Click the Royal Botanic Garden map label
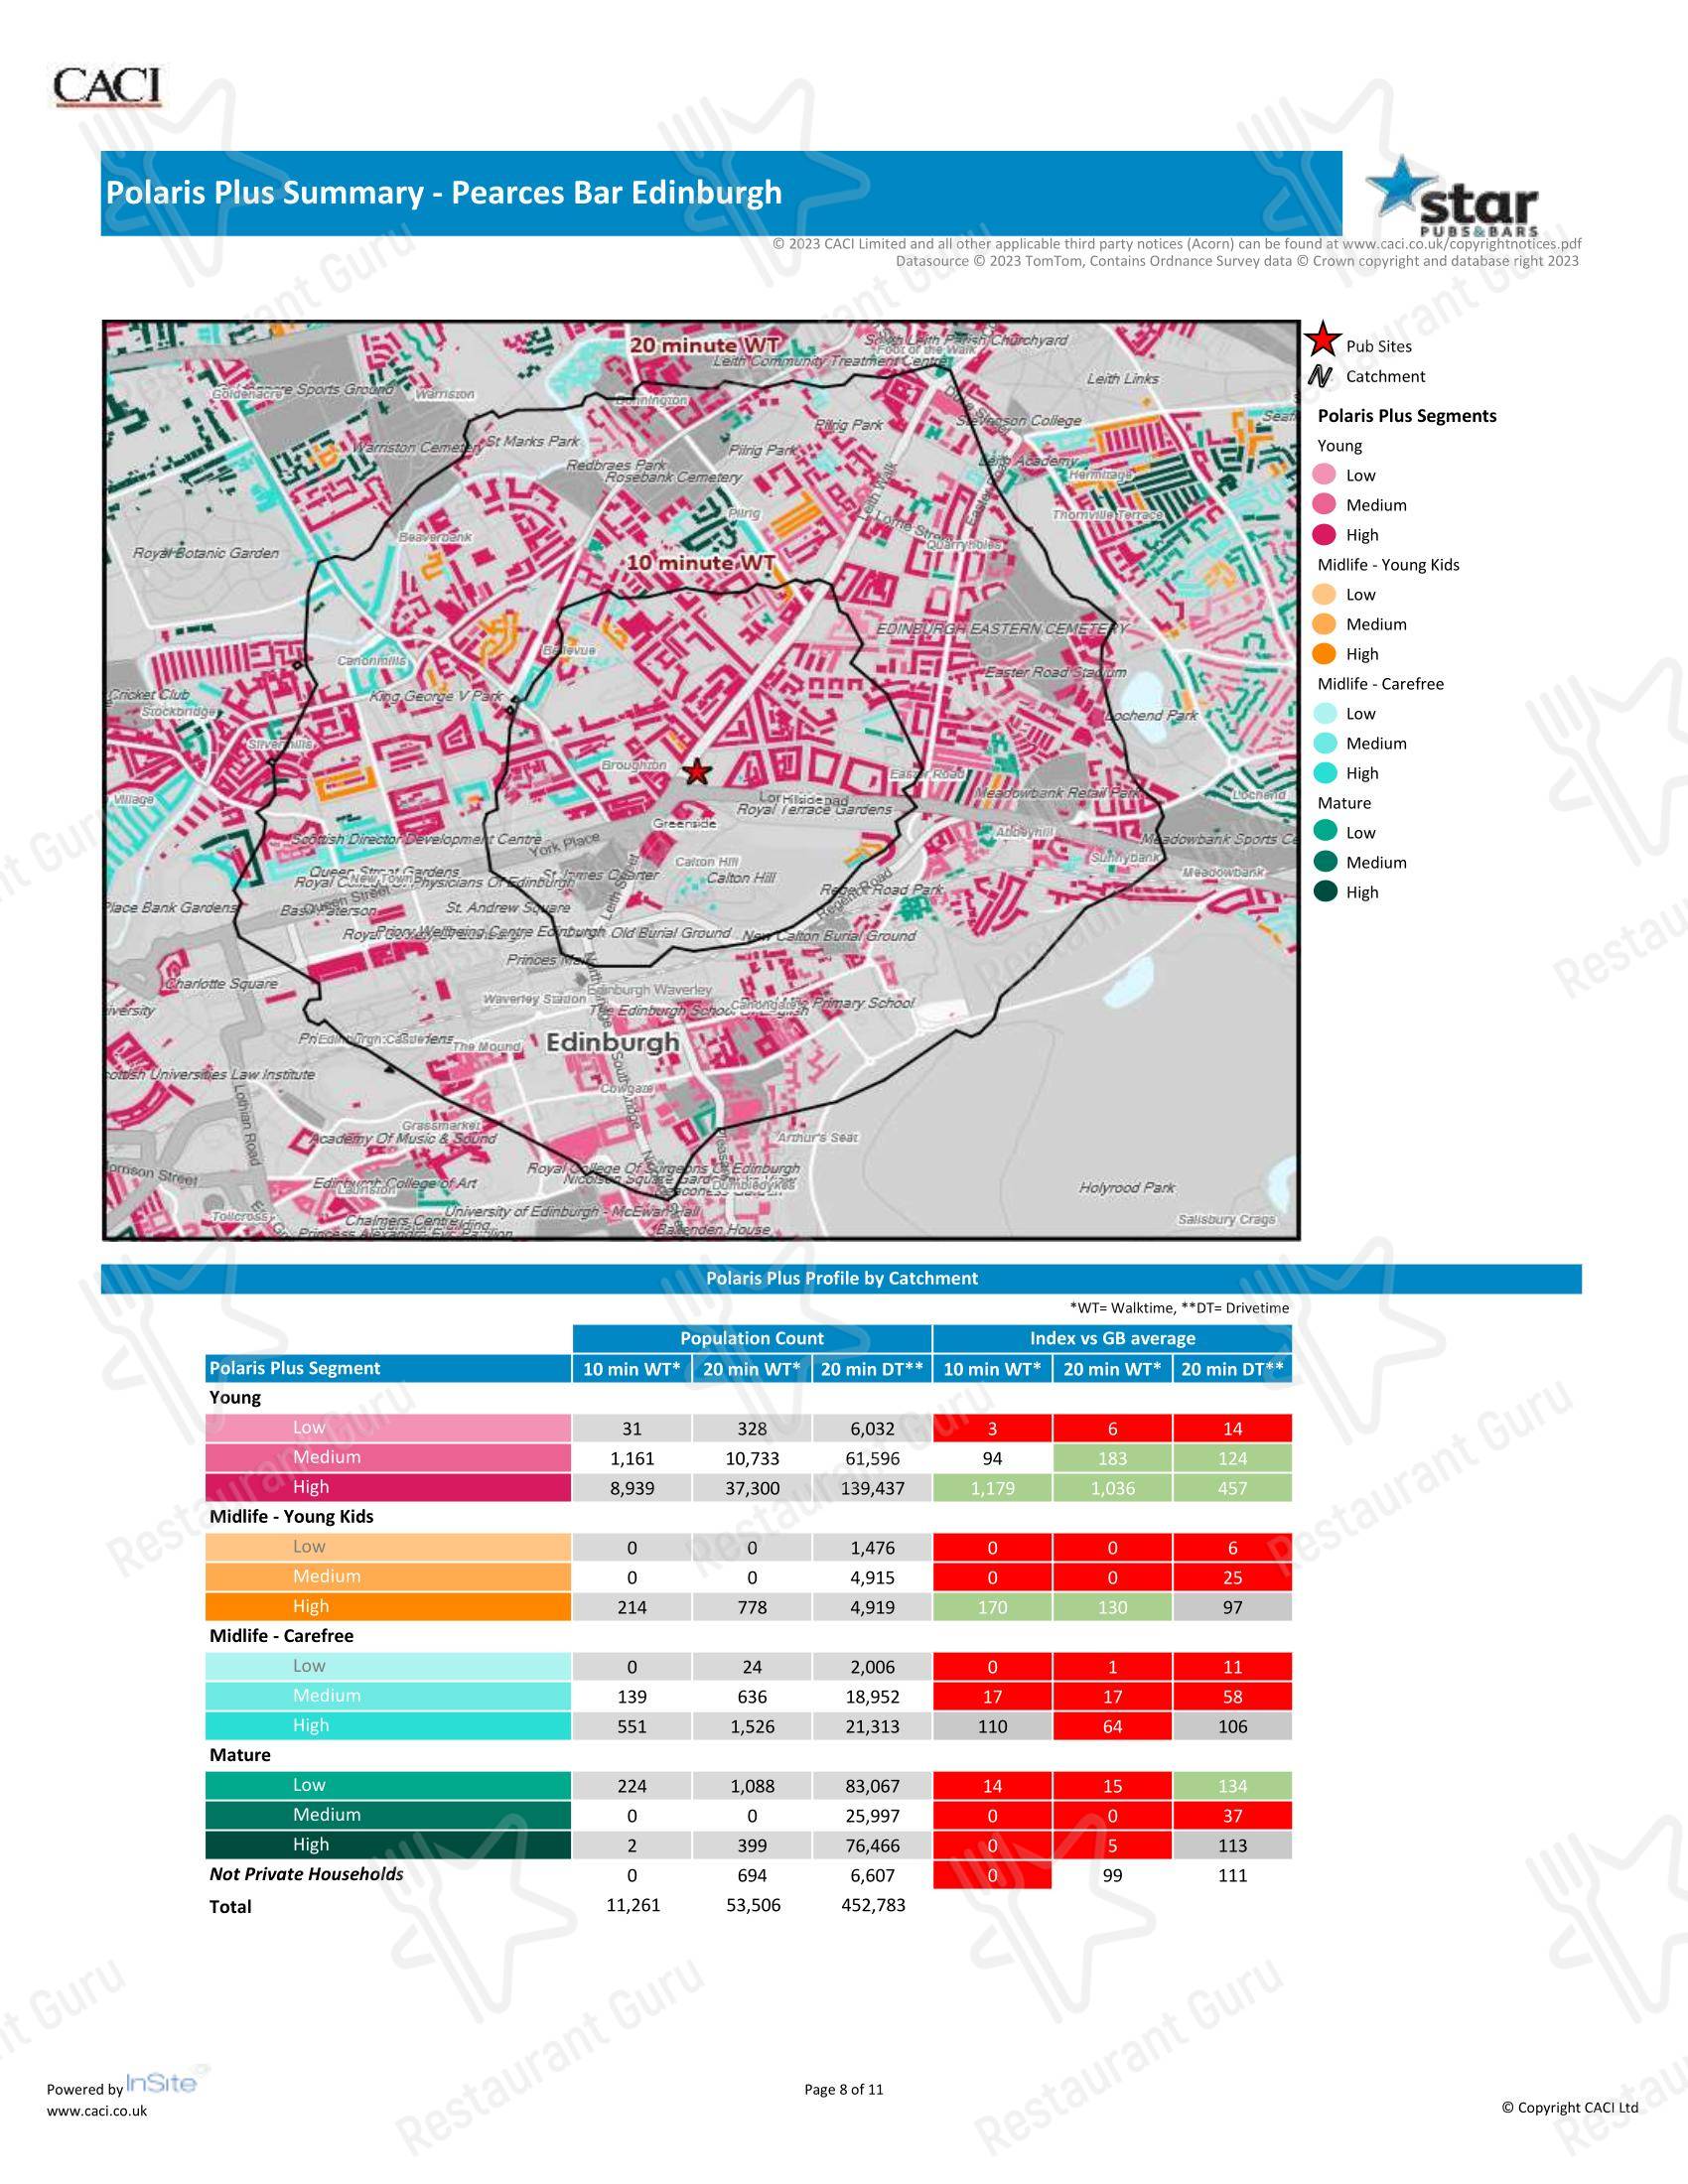1688x2184 pixels. (206, 553)
